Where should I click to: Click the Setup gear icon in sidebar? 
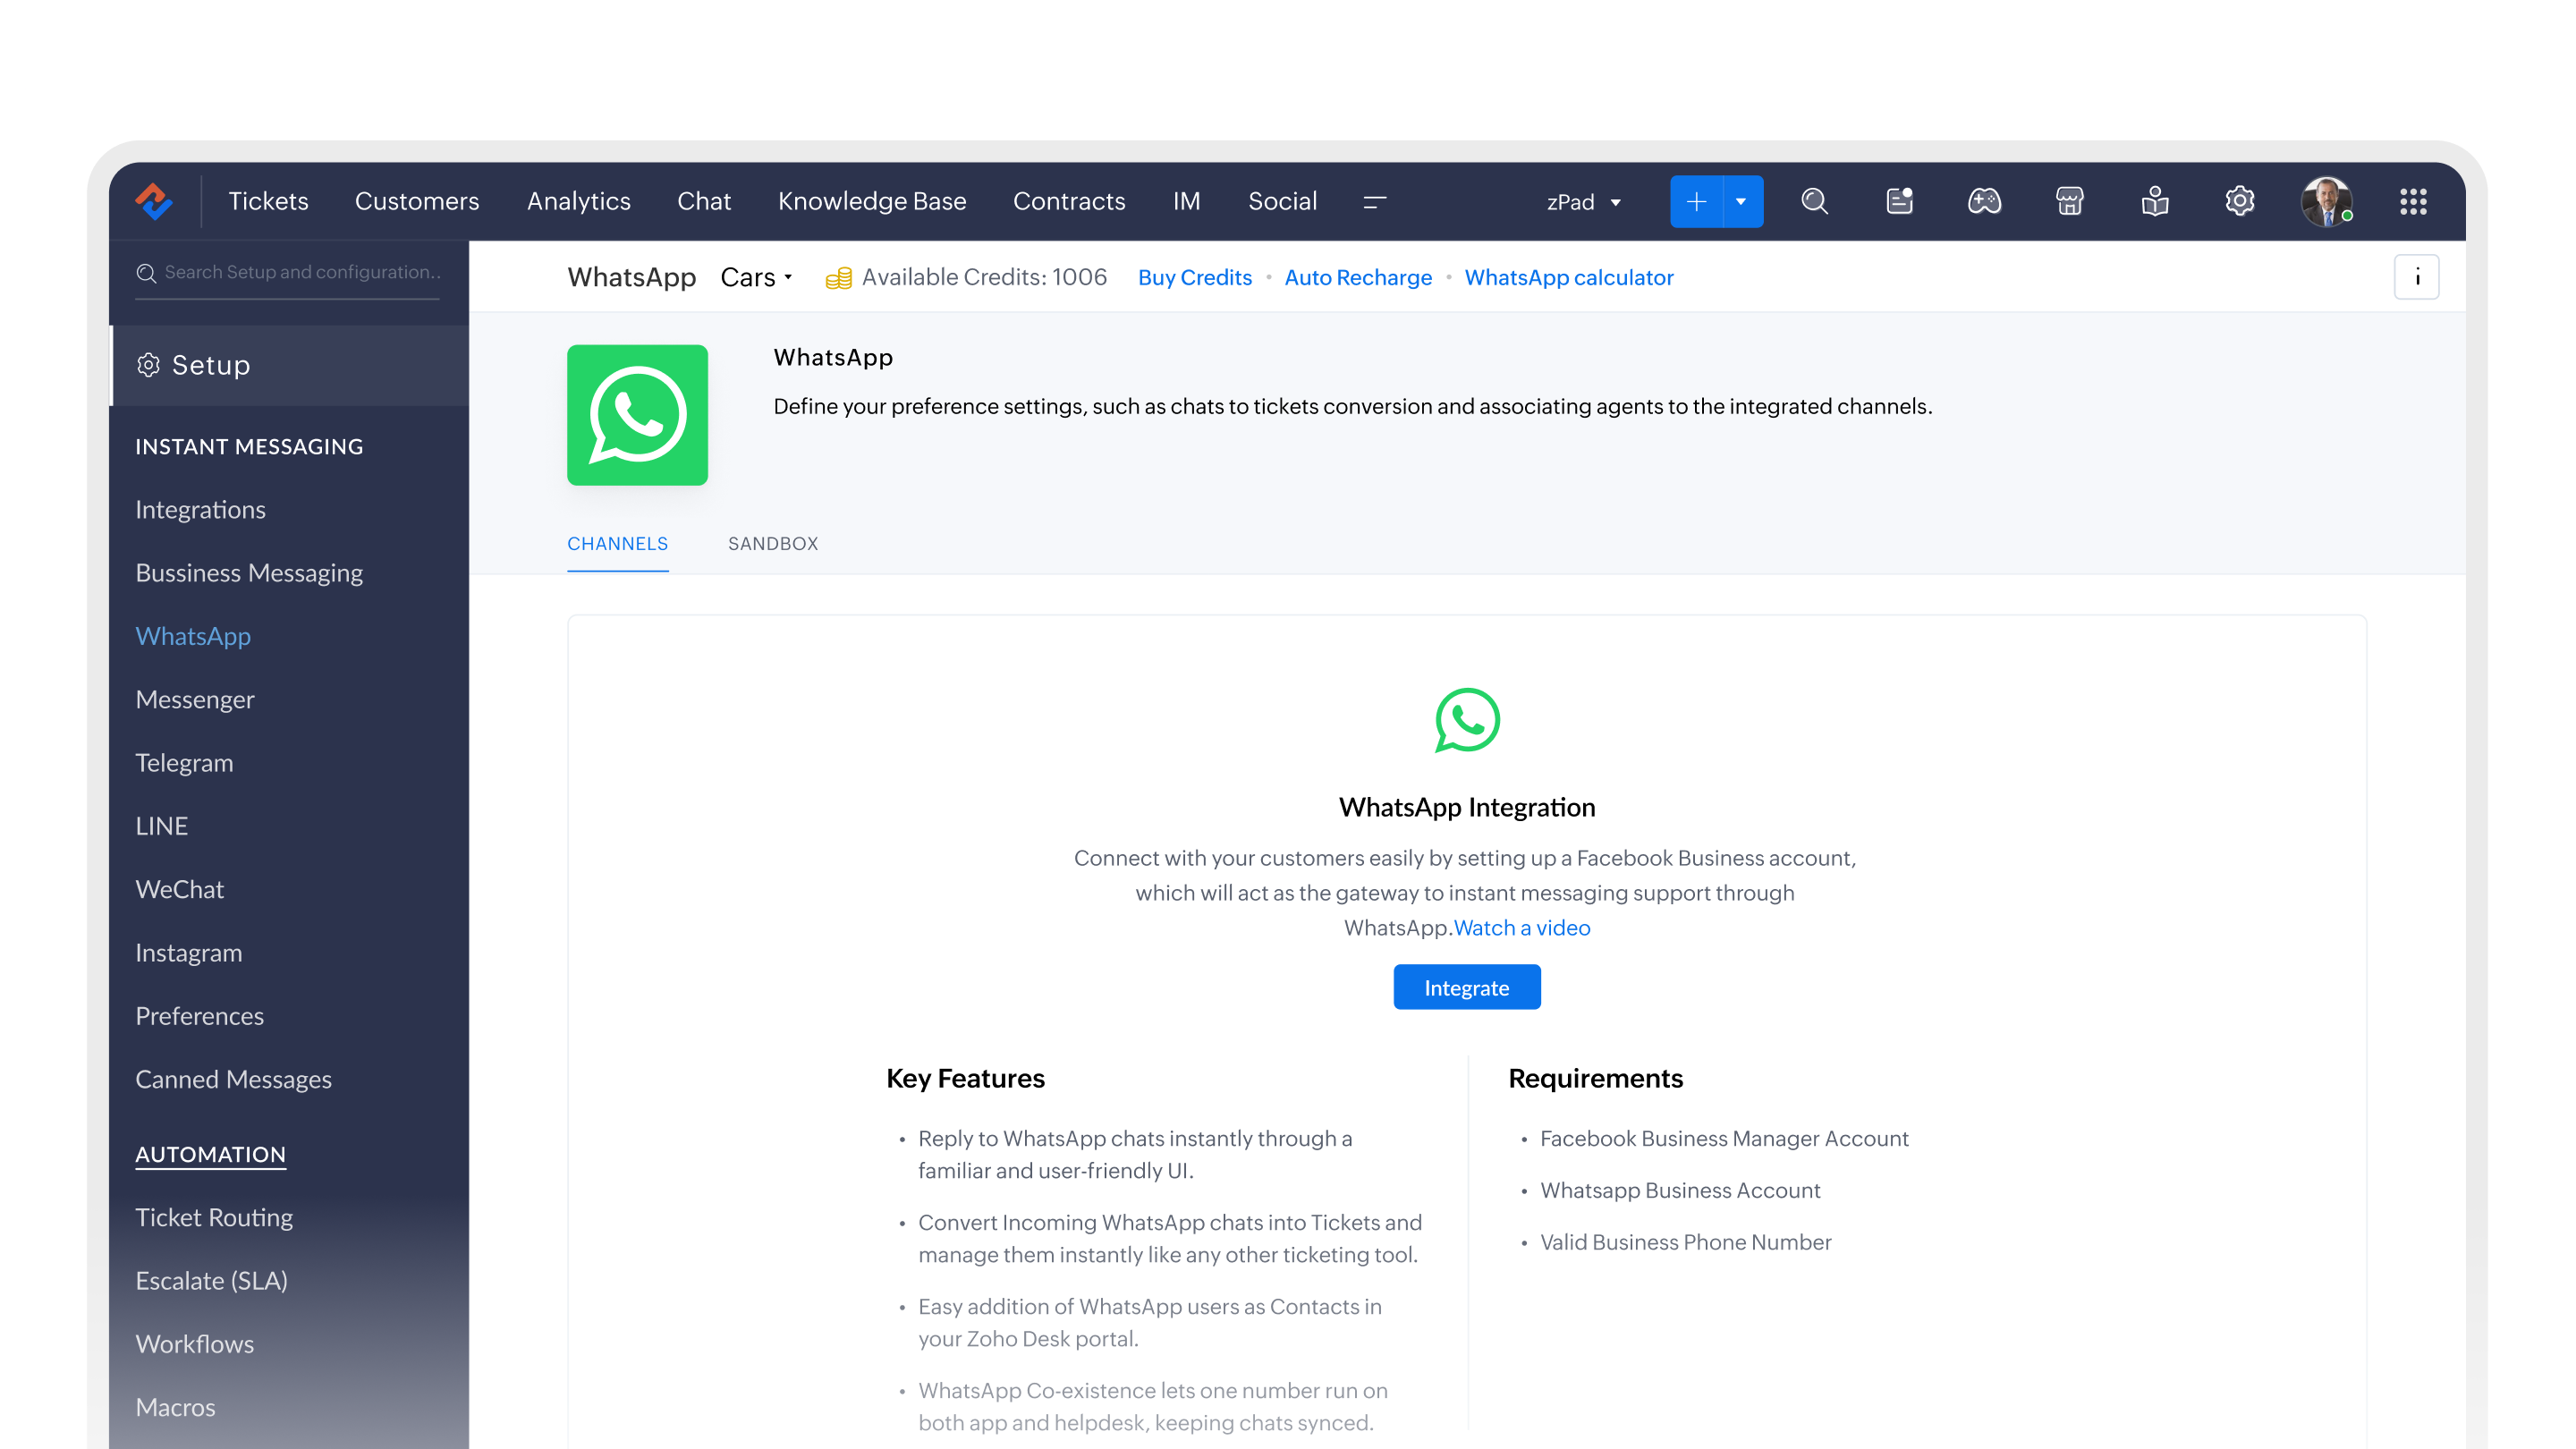148,365
